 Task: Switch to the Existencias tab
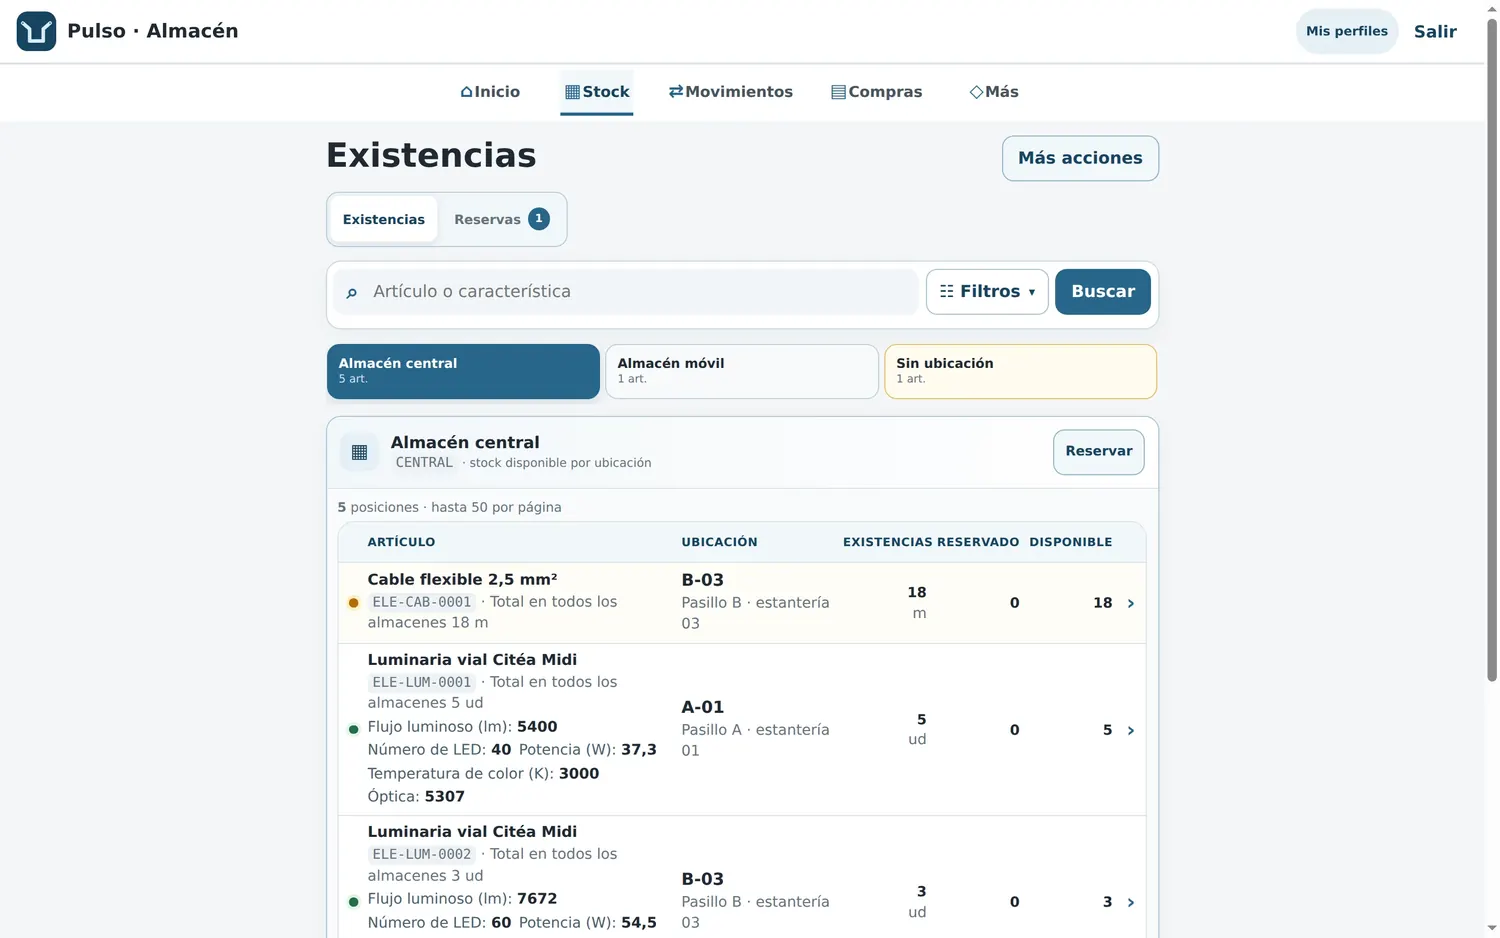point(384,219)
